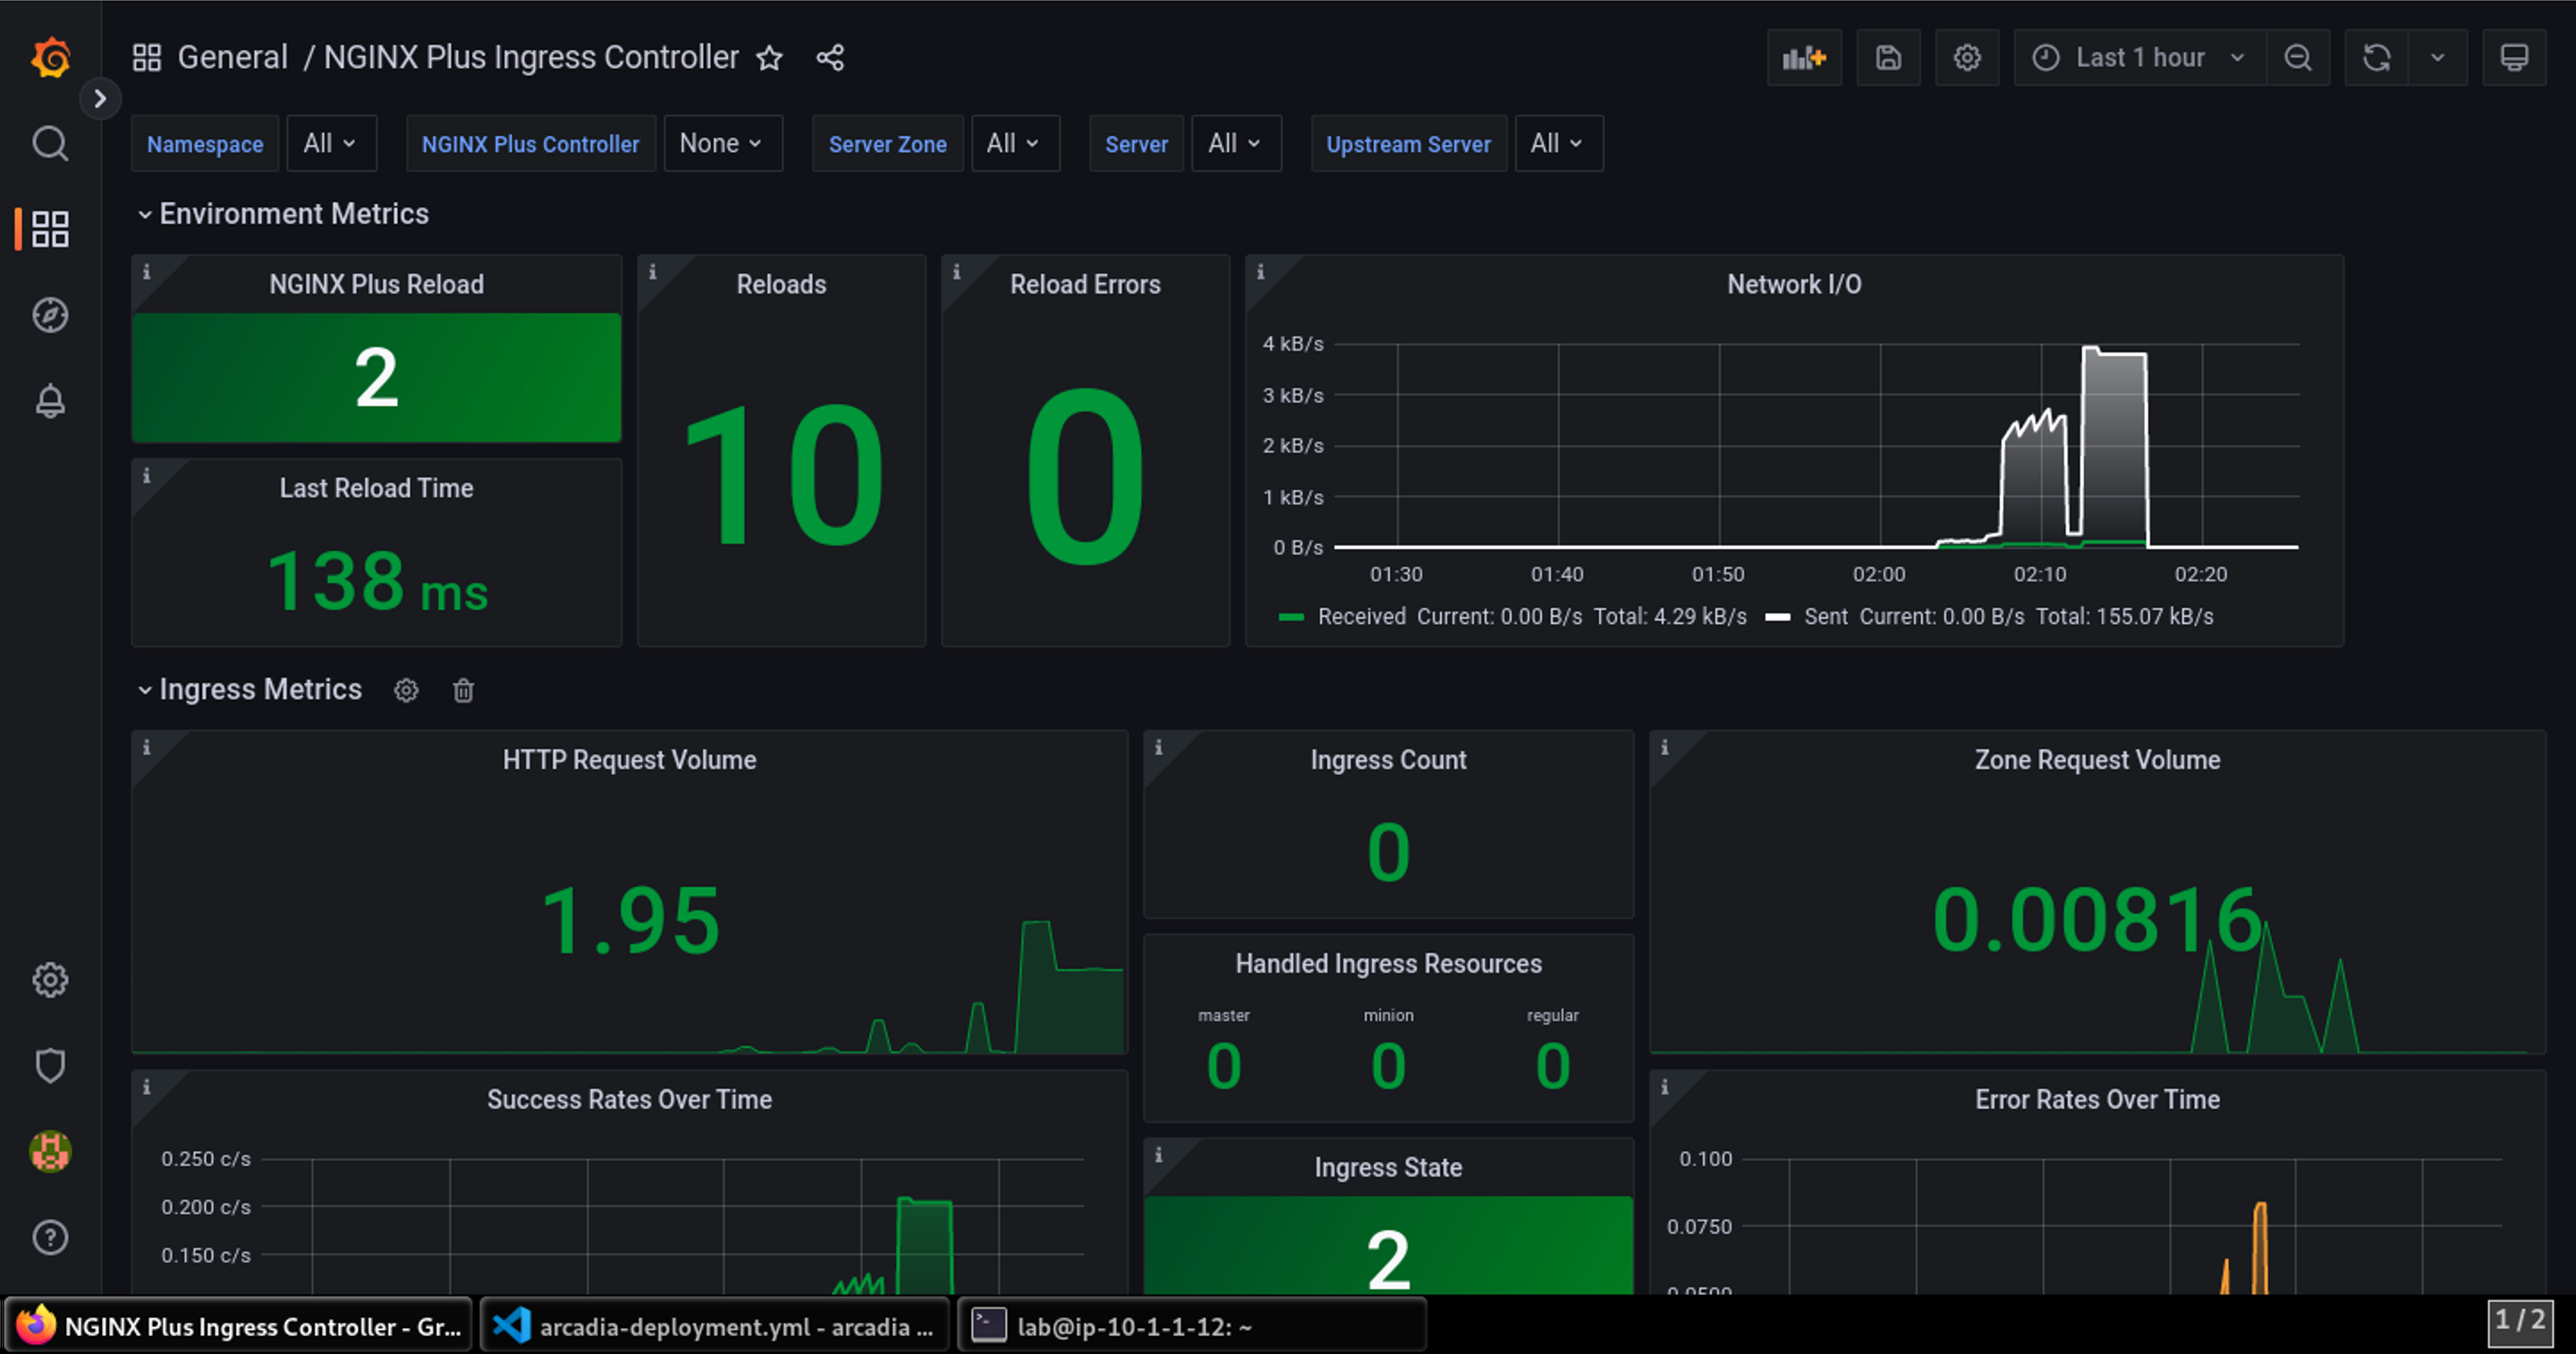The height and width of the screenshot is (1354, 2576).
Task: Show info for HTTP Request Volume panel
Action: click(147, 748)
